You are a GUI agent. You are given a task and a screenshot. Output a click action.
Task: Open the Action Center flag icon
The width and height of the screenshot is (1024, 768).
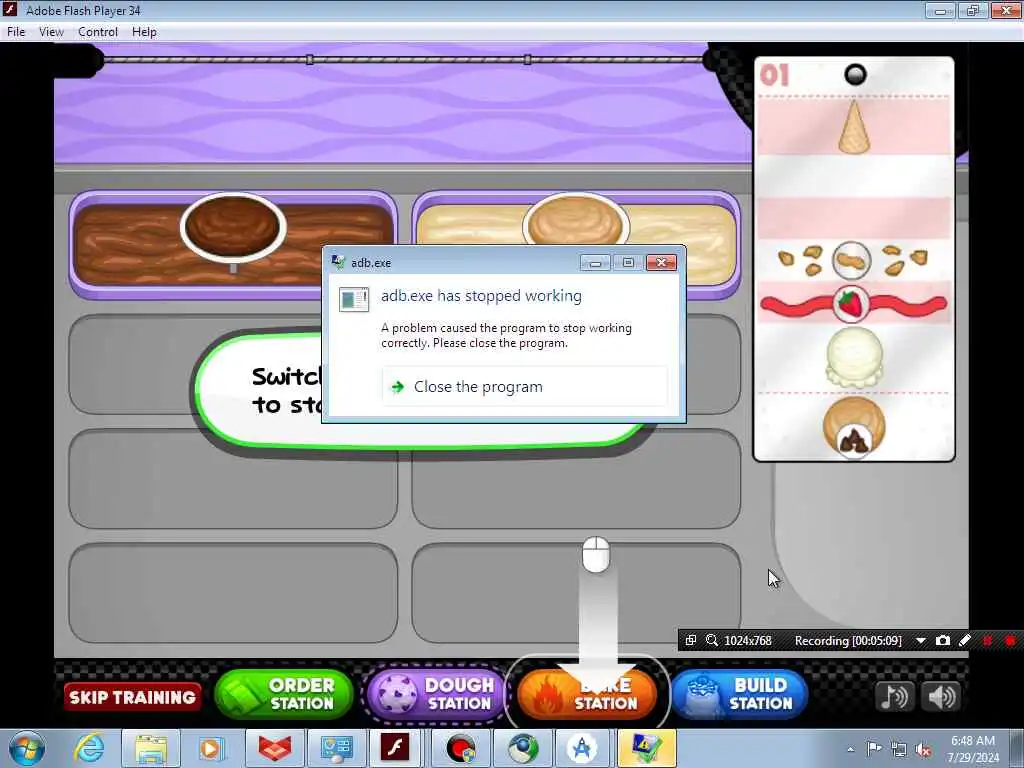874,749
